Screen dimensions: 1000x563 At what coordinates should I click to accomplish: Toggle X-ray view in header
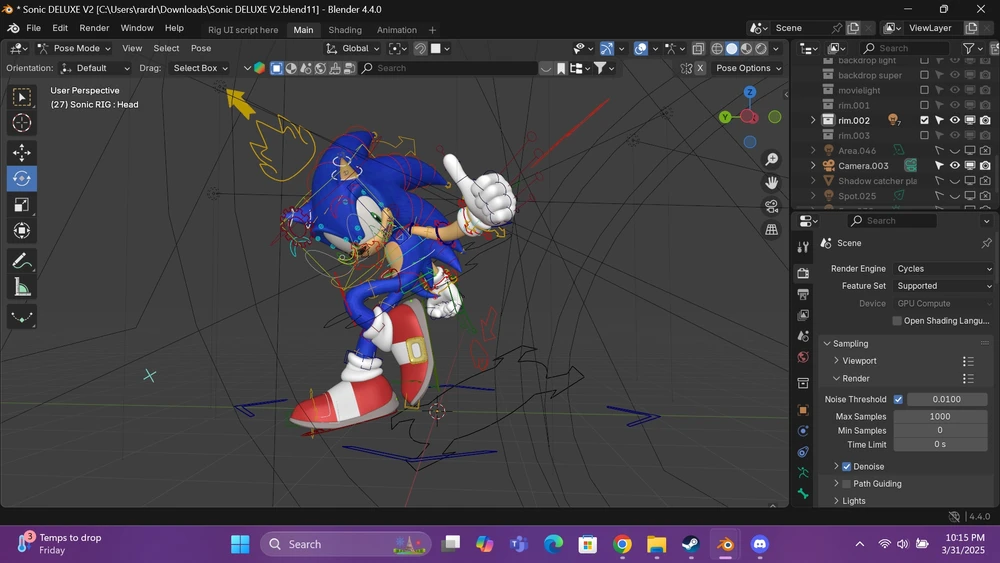point(698,48)
